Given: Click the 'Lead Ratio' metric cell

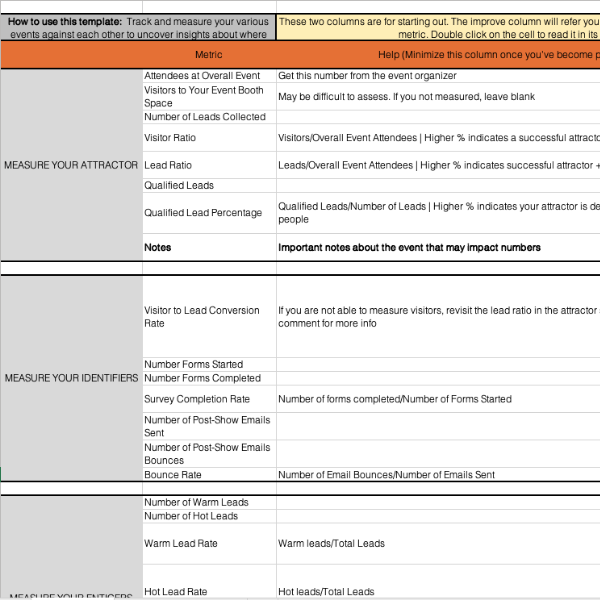Looking at the screenshot, I should pyautogui.click(x=208, y=165).
